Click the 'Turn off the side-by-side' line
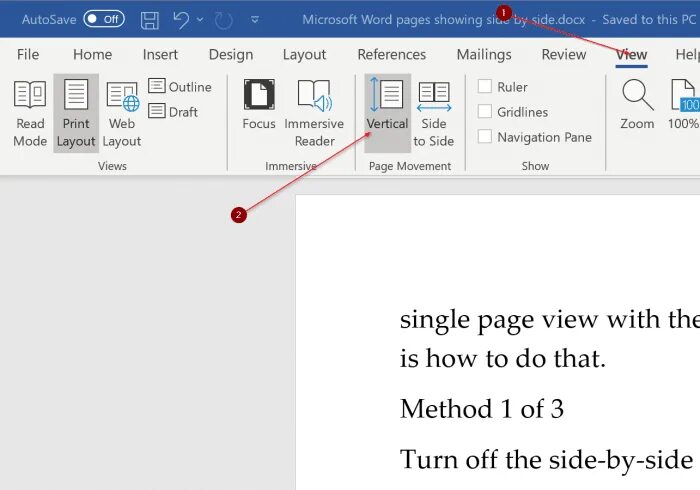This screenshot has width=700, height=490. coord(546,460)
